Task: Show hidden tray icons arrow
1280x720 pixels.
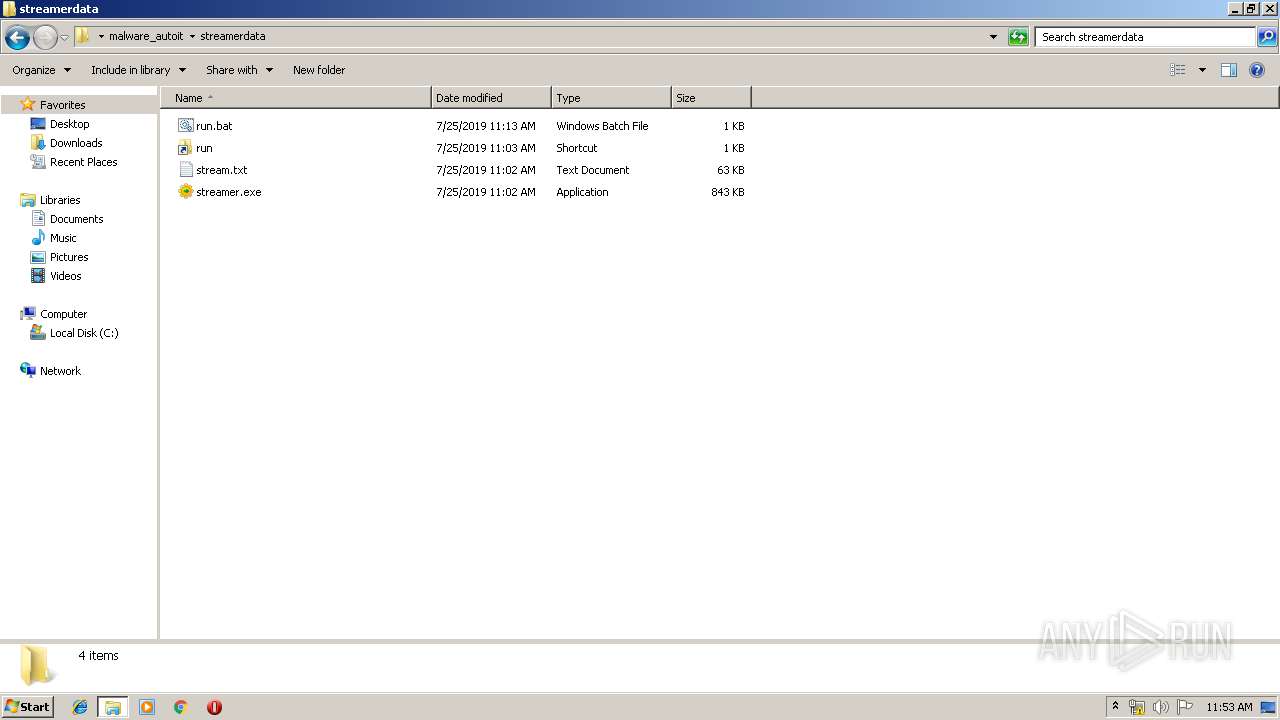Action: (x=1116, y=707)
